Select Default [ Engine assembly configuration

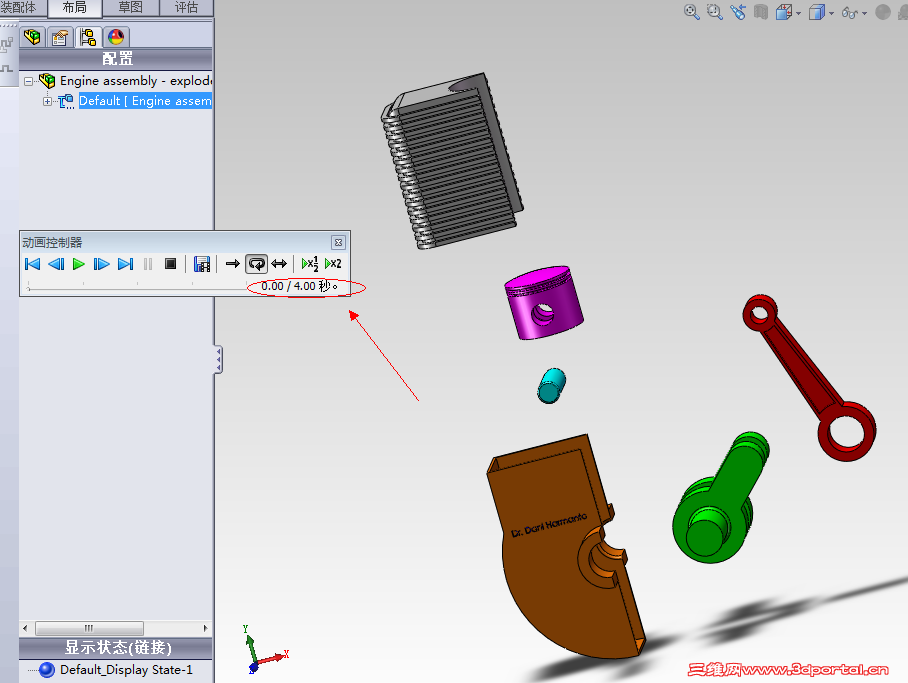point(145,101)
